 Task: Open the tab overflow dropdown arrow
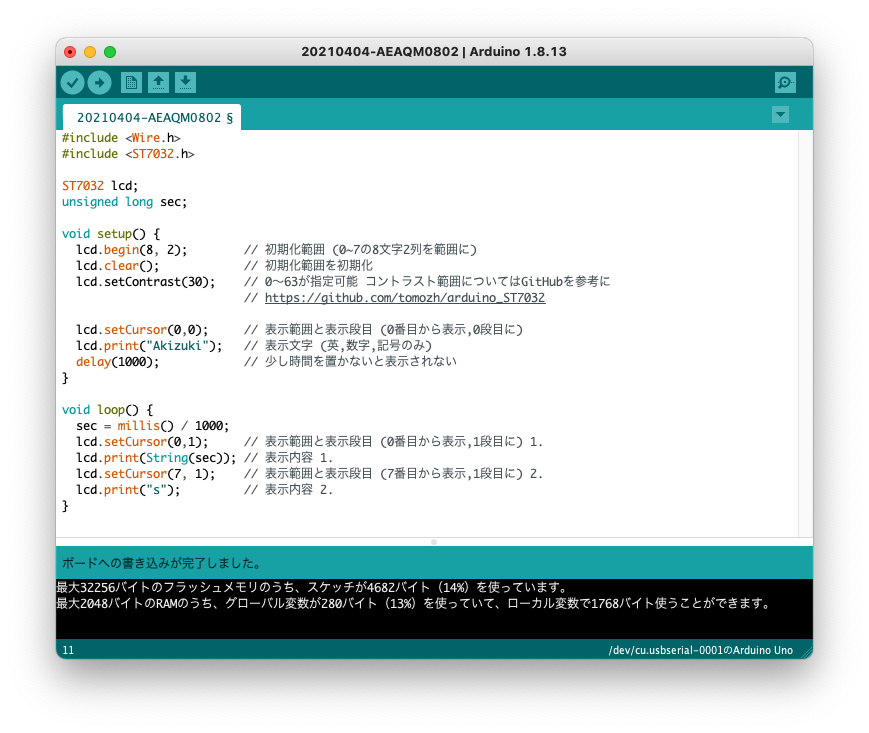coord(781,115)
